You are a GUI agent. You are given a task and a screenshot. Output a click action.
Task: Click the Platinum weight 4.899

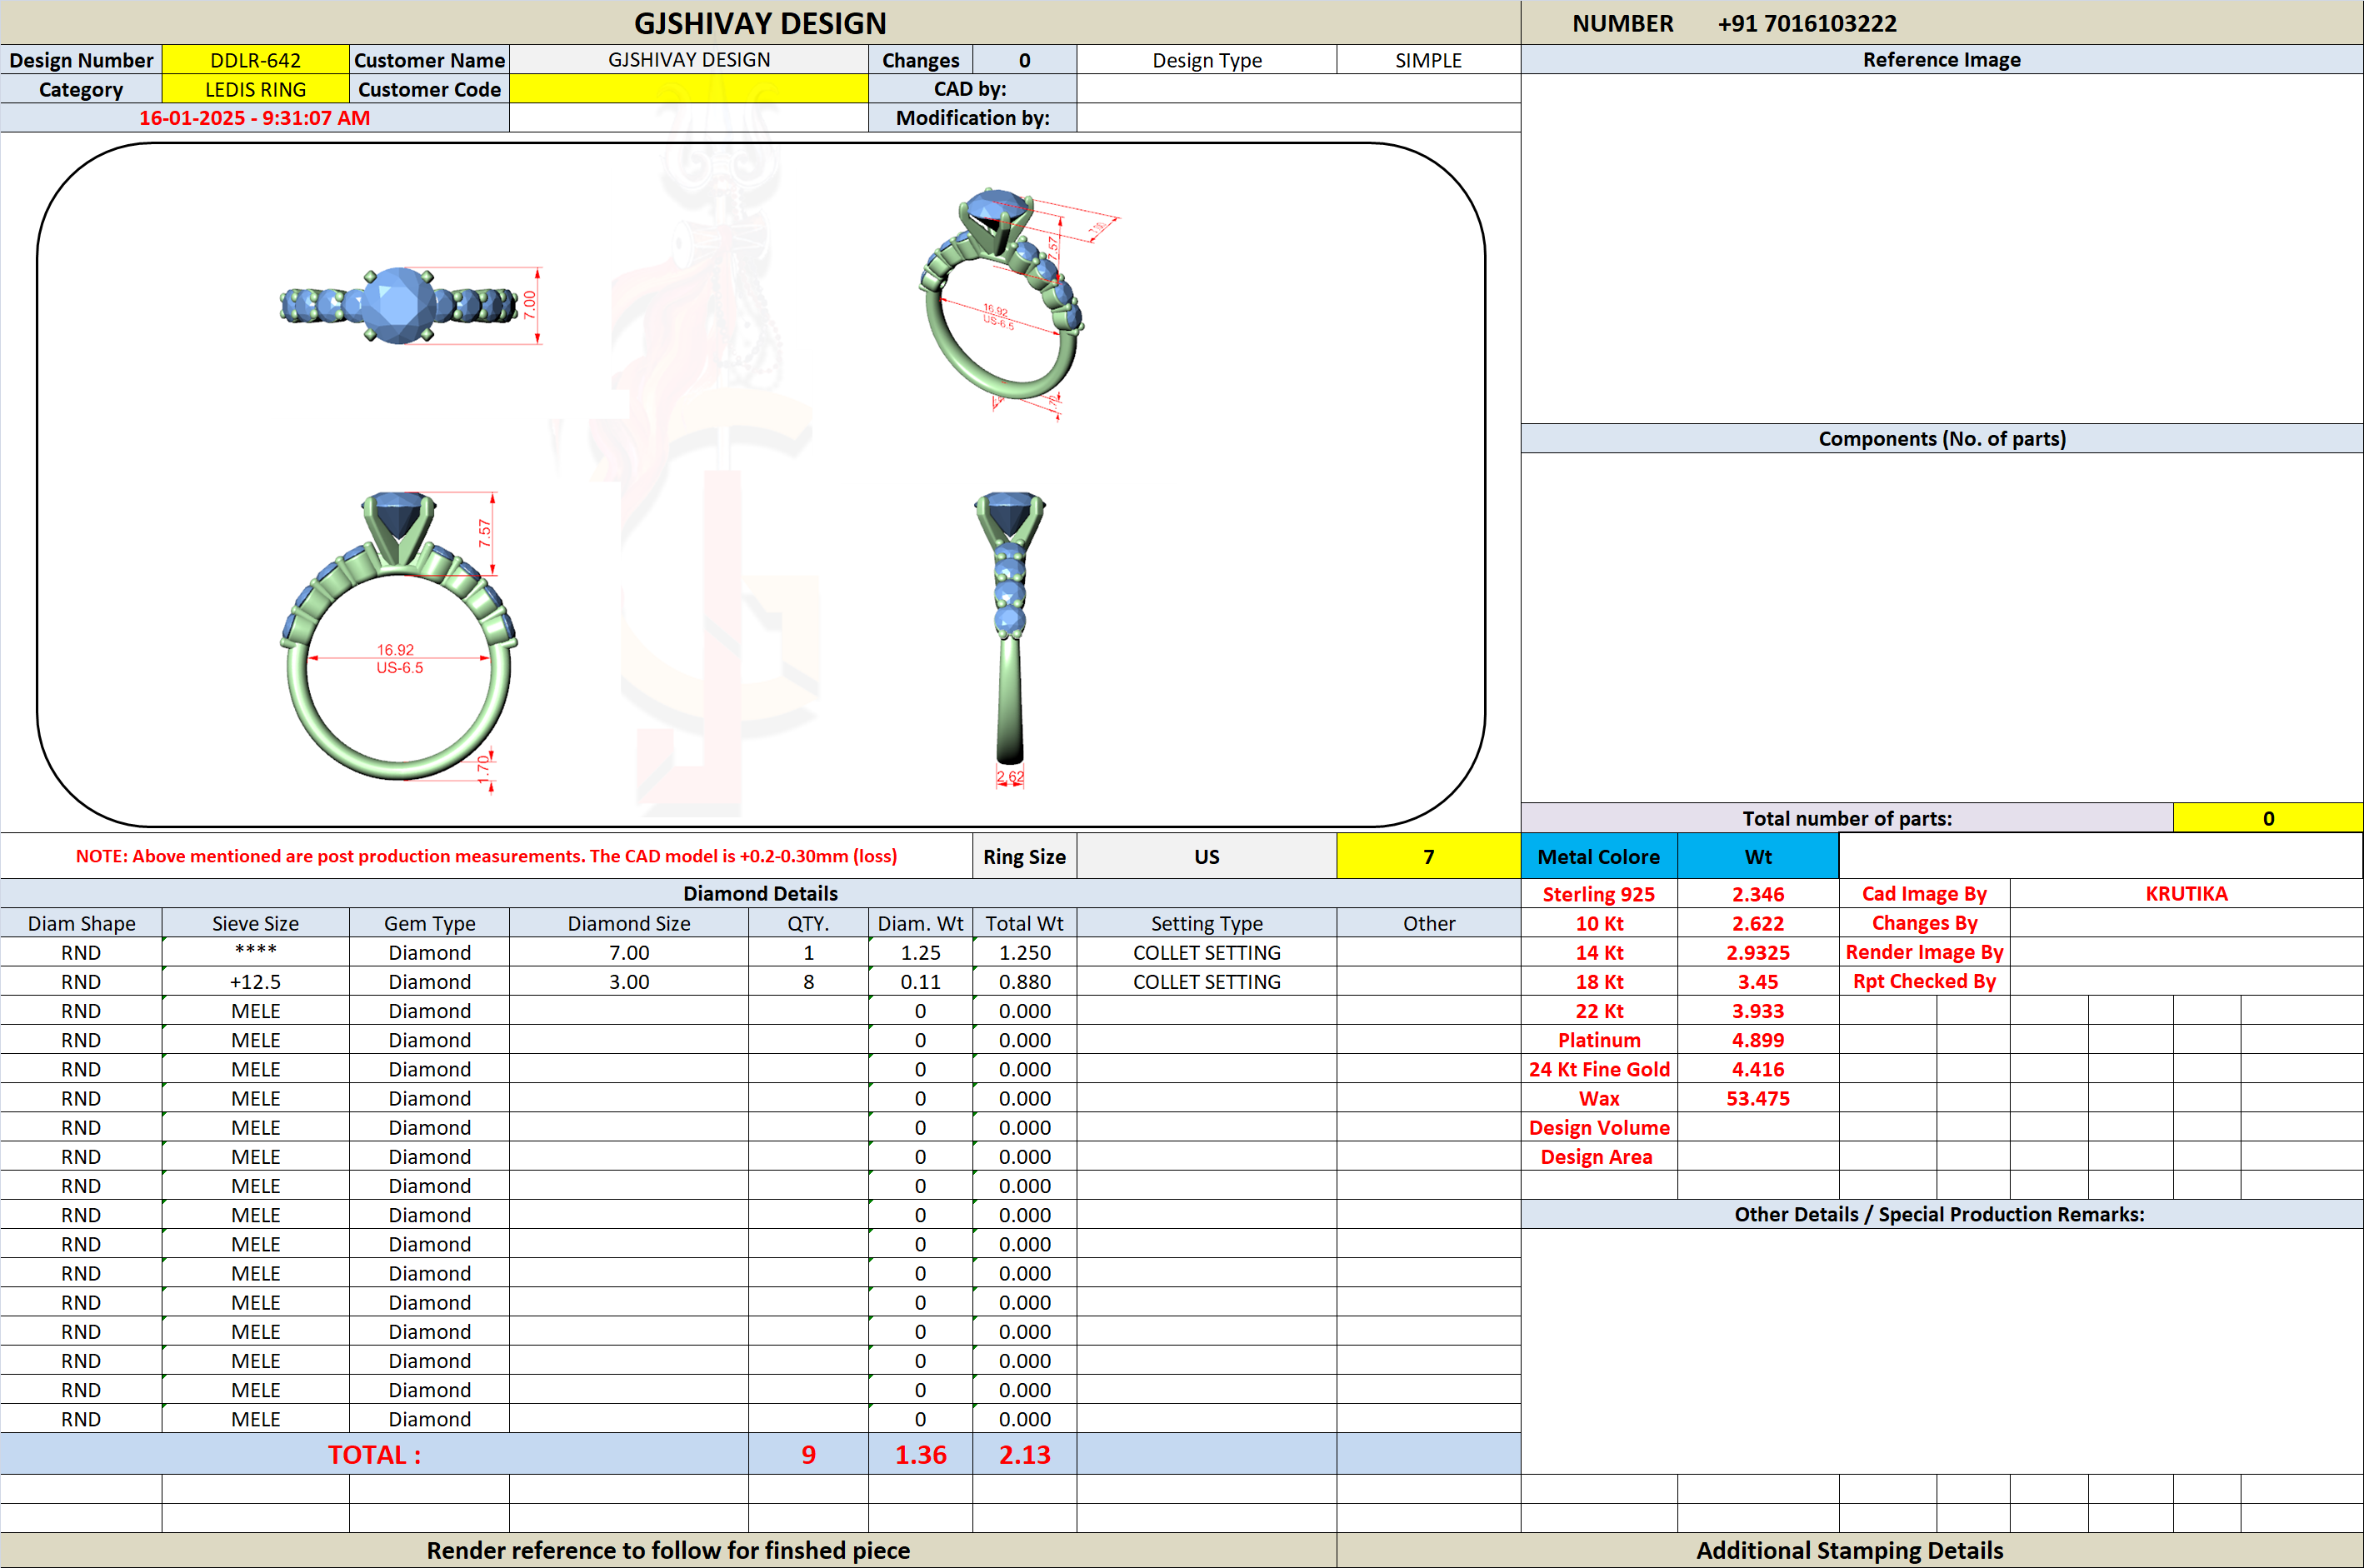[1757, 1040]
